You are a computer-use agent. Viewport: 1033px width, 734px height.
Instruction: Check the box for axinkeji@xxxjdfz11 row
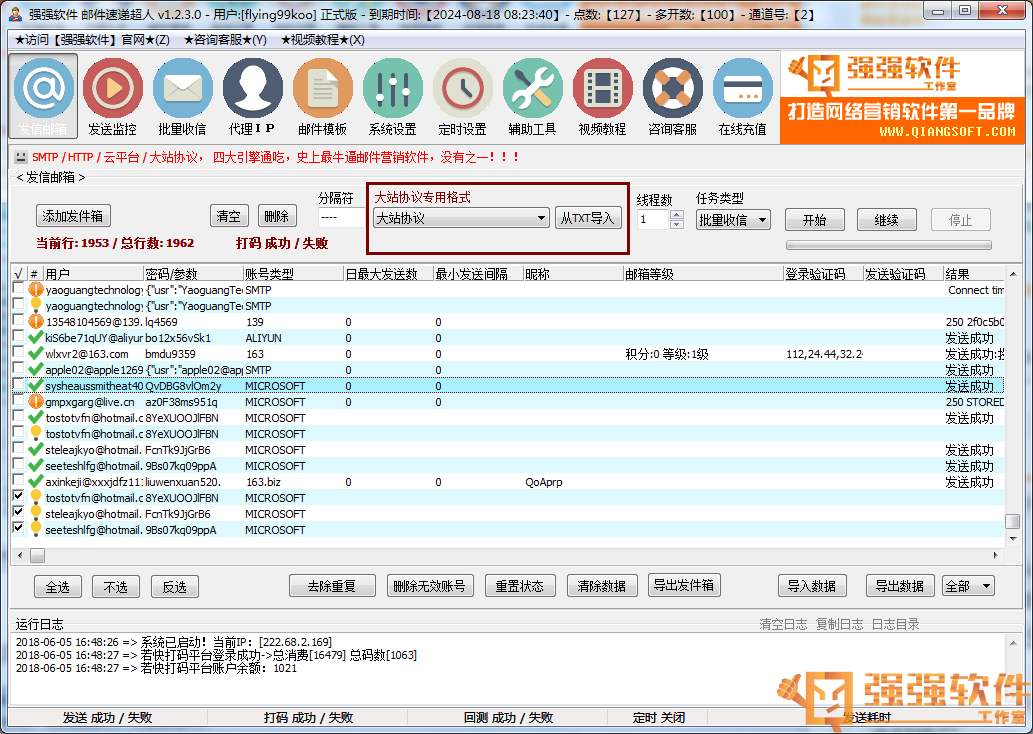(x=18, y=480)
